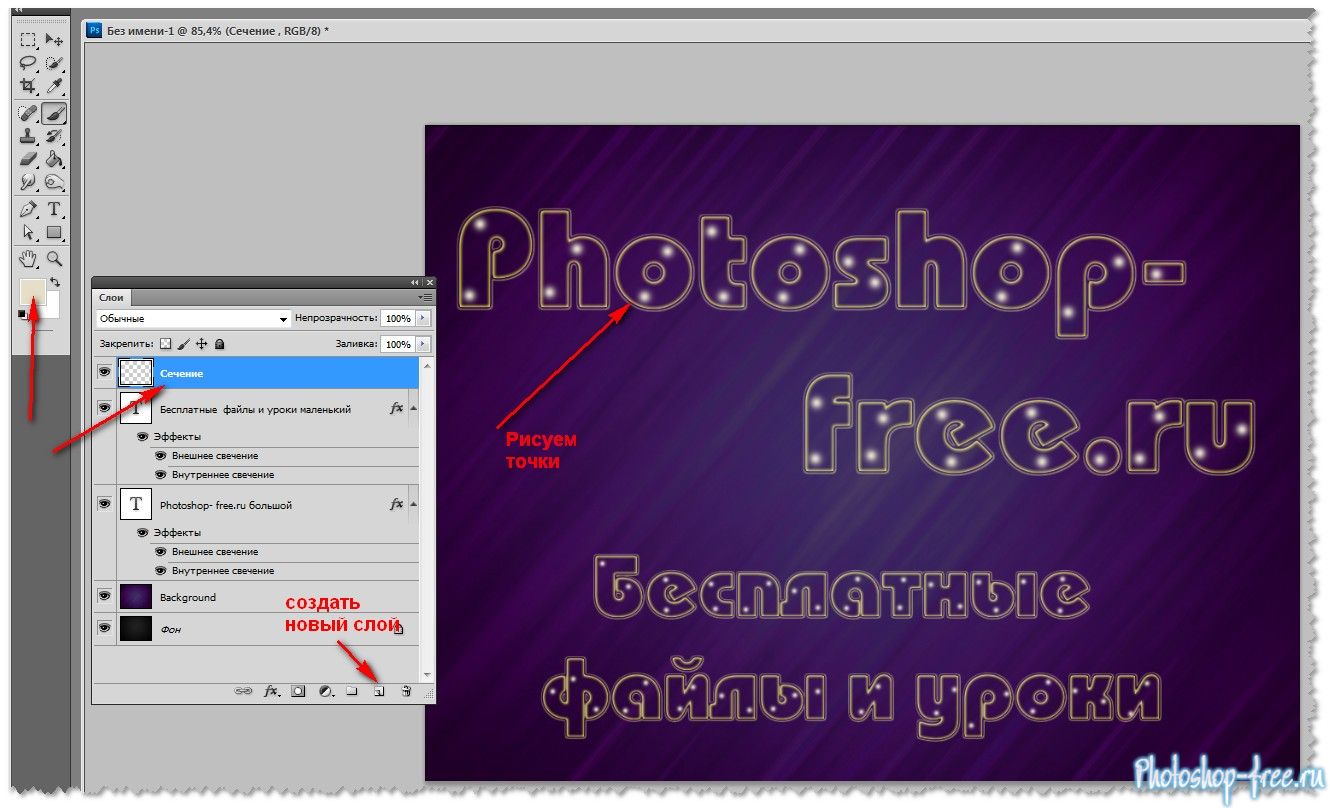Toggle visibility of the Сечение layer
This screenshot has width=1330, height=808.
pyautogui.click(x=104, y=372)
